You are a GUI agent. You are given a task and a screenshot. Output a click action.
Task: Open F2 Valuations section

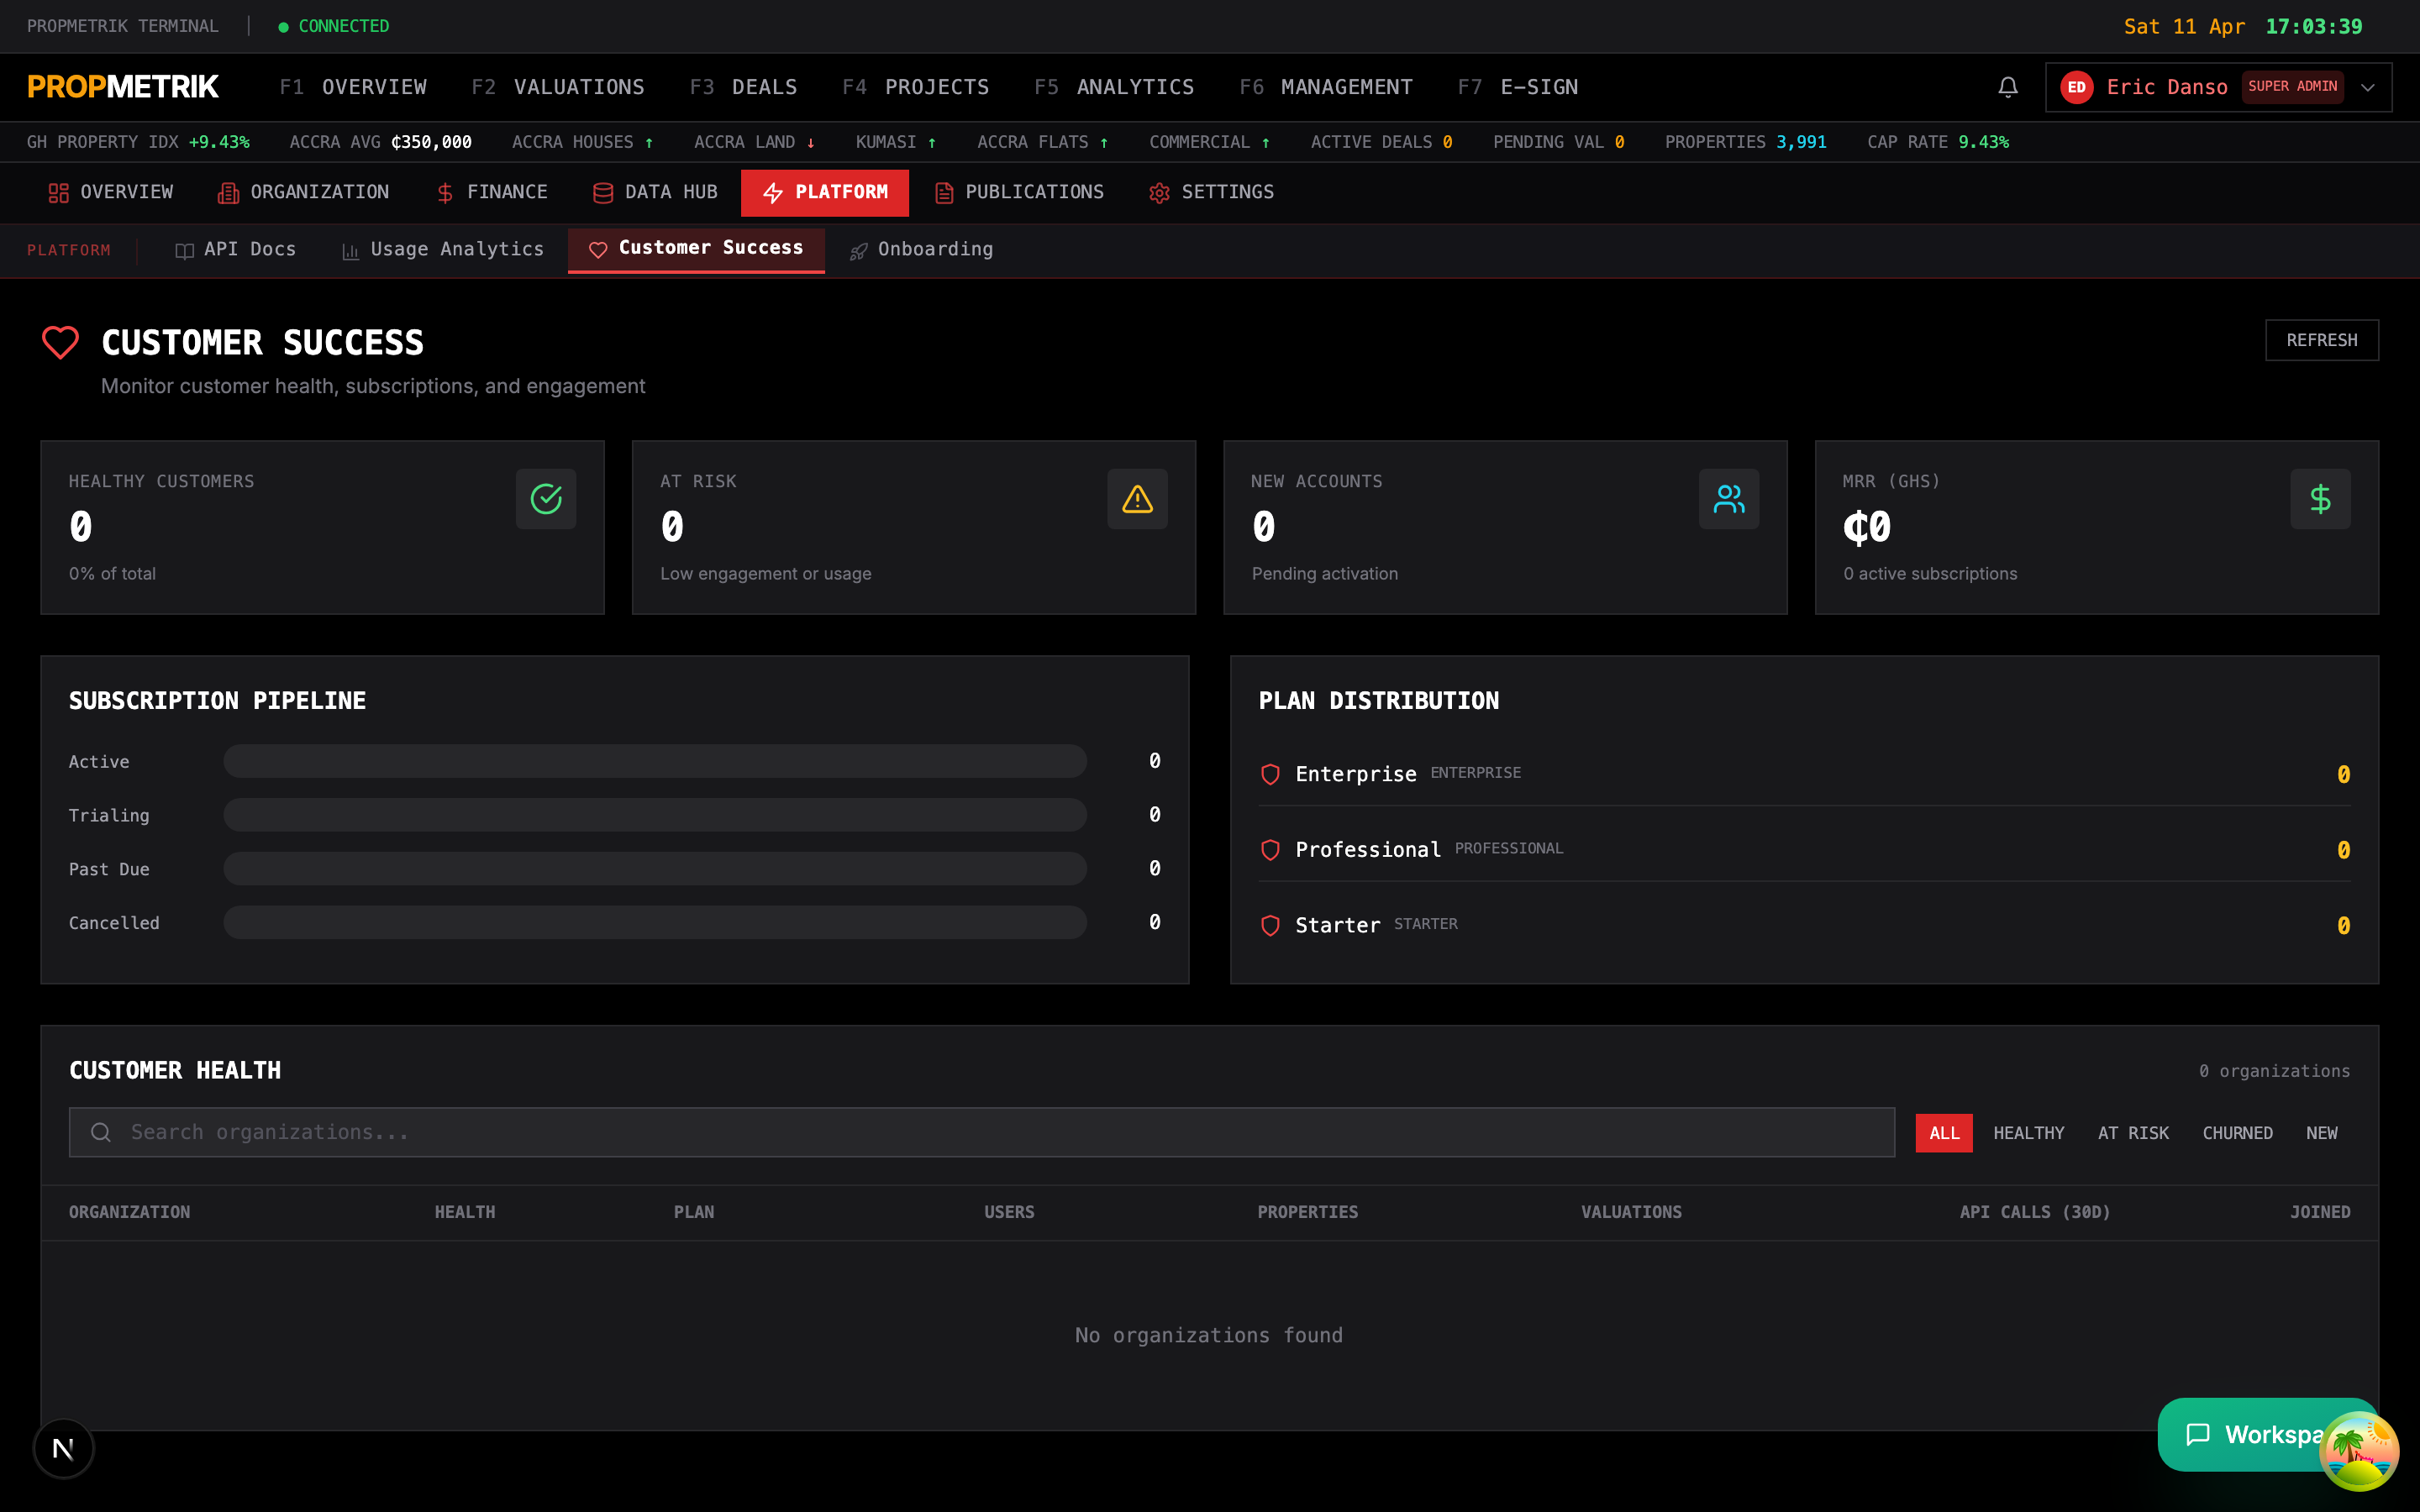coord(558,87)
